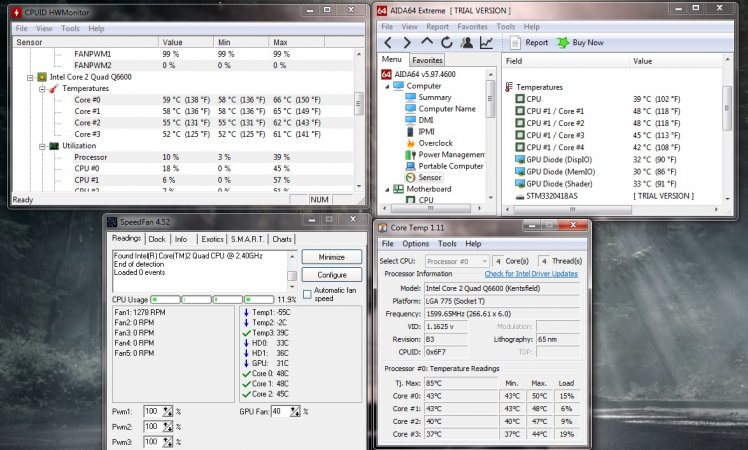Click Pwm2 spinner arrows in SpeedFan
748x450 pixels.
167,427
